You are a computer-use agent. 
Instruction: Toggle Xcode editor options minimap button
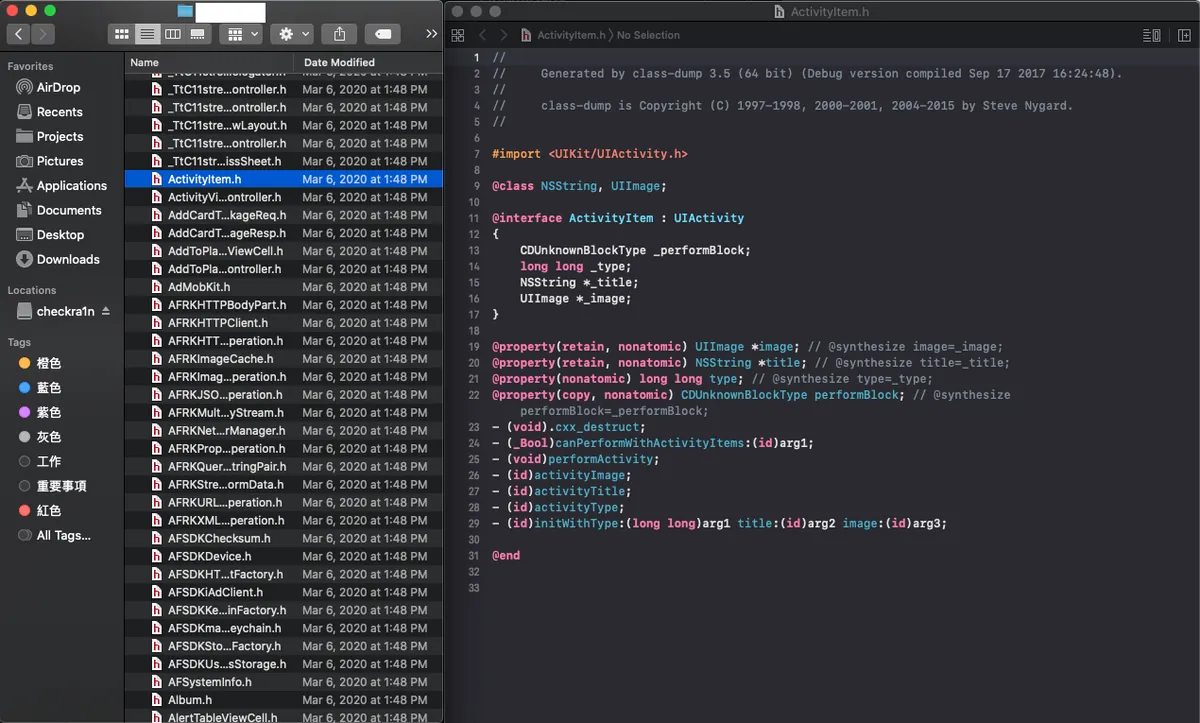click(1151, 35)
